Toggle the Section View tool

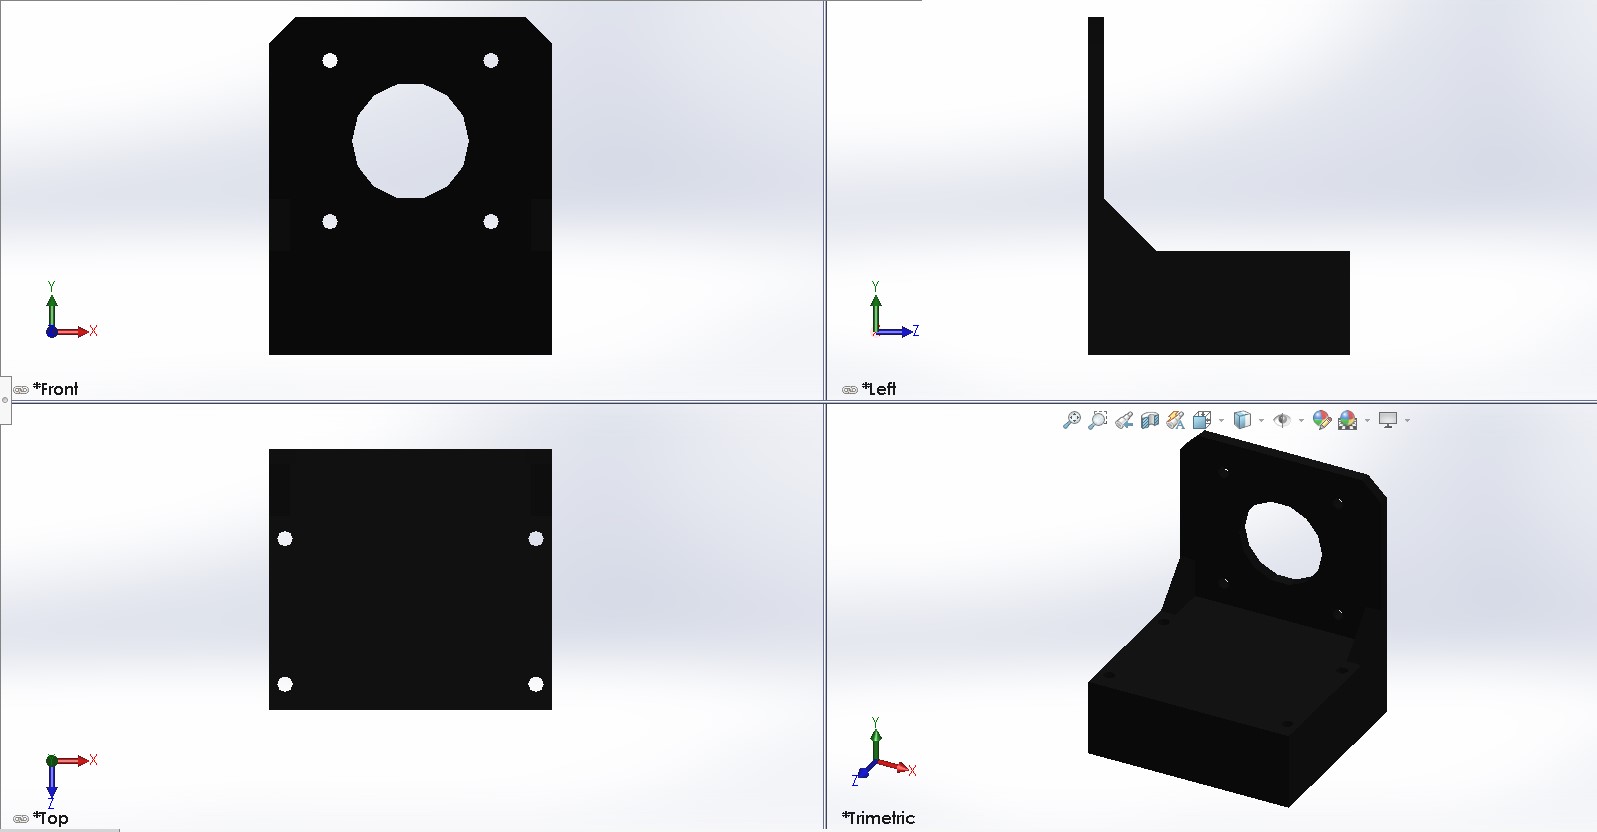pos(1150,420)
